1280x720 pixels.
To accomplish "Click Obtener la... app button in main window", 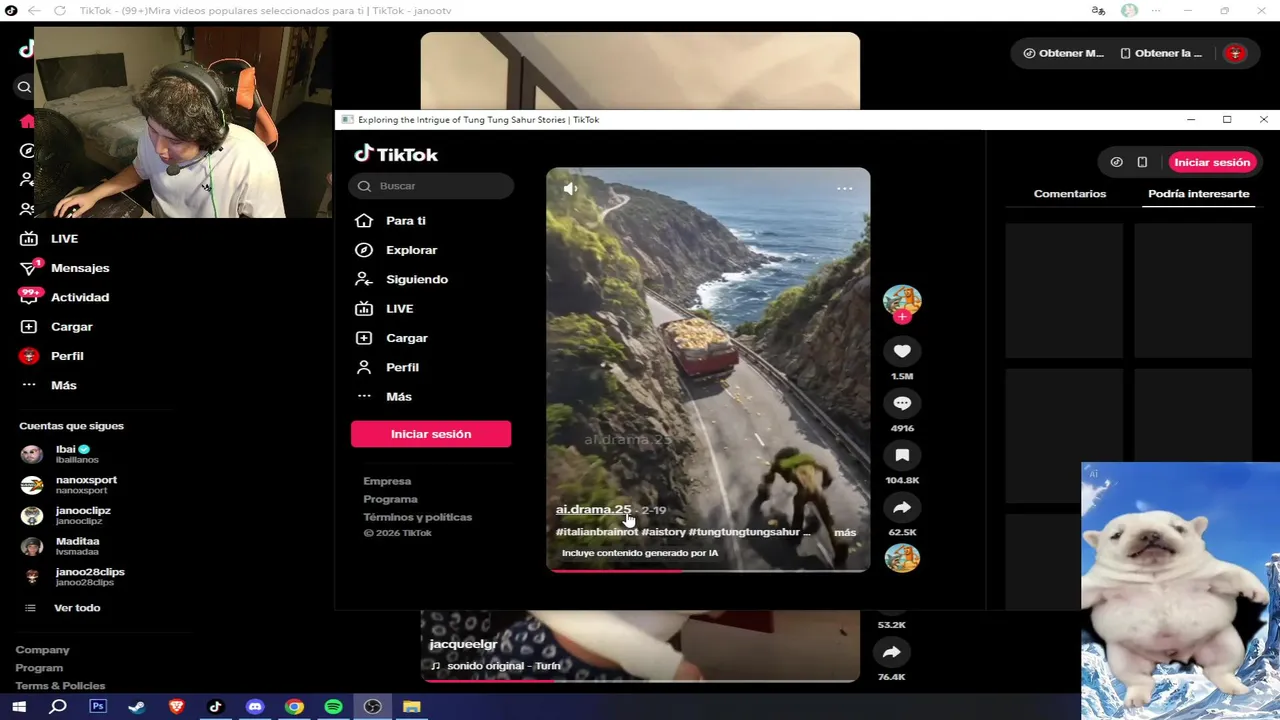I will click(x=1161, y=53).
